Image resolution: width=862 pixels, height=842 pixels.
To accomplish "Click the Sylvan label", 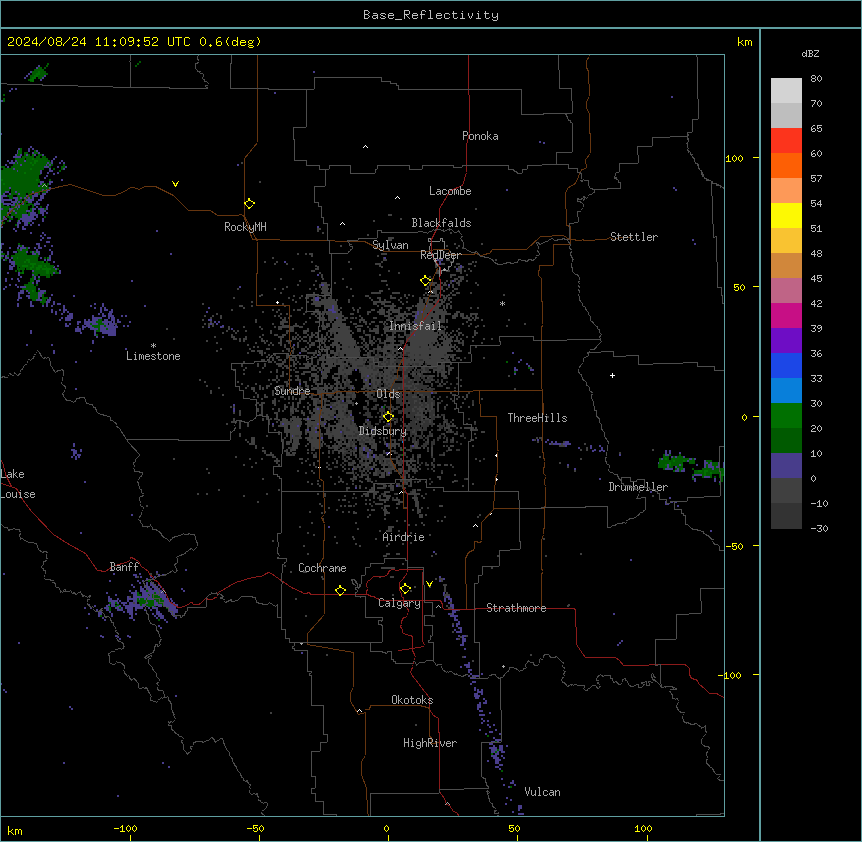I will click(x=390, y=245).
